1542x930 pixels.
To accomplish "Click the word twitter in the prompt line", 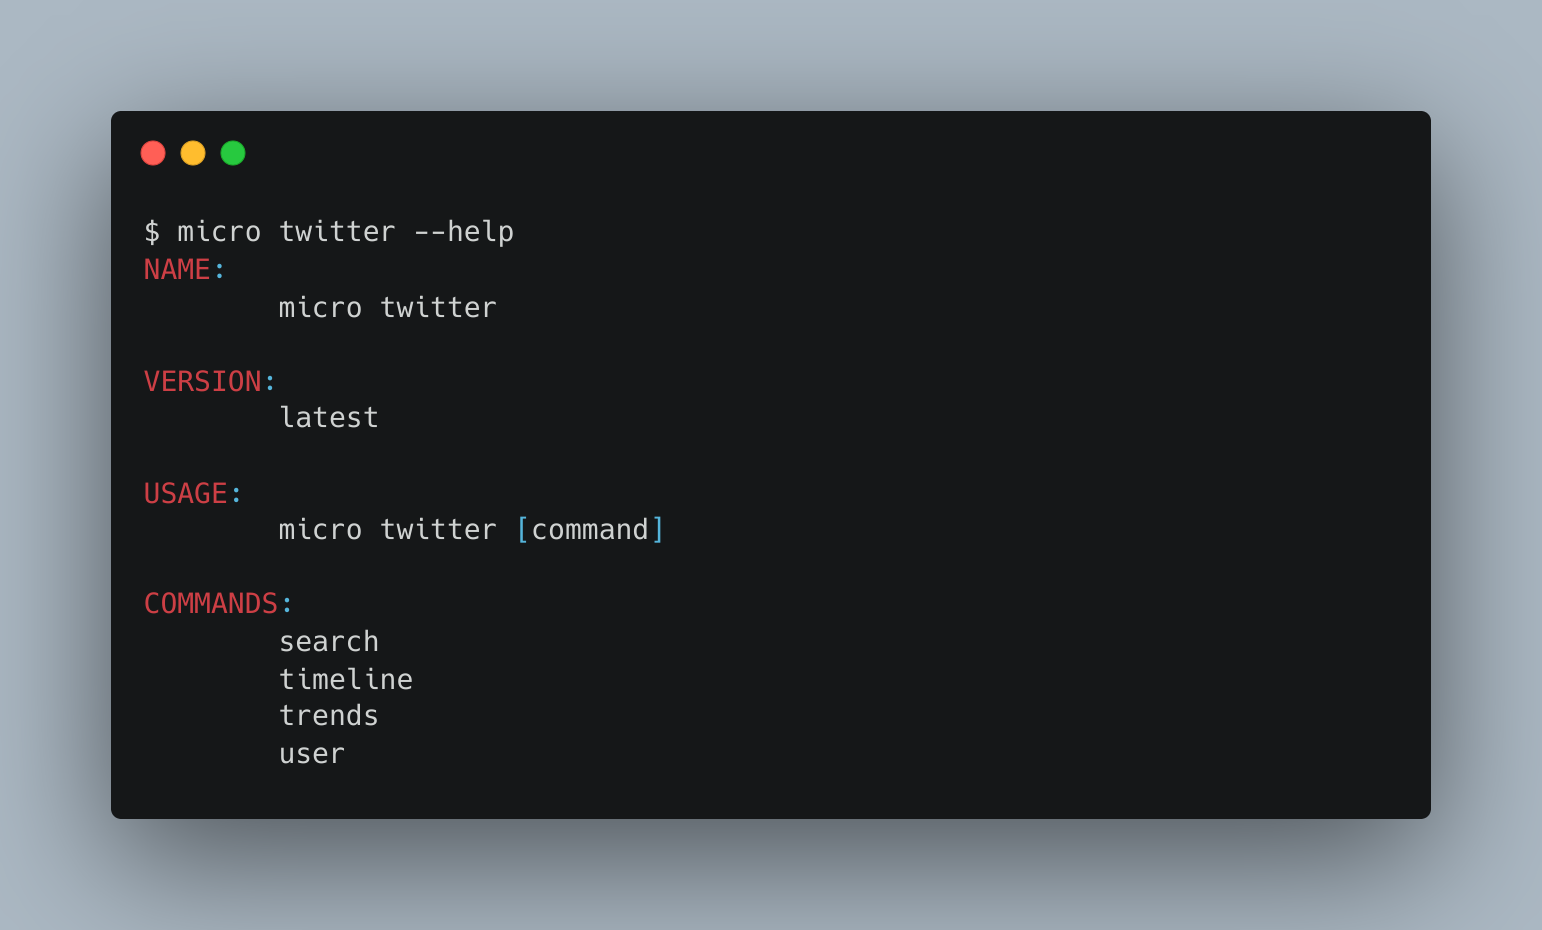I will (337, 232).
